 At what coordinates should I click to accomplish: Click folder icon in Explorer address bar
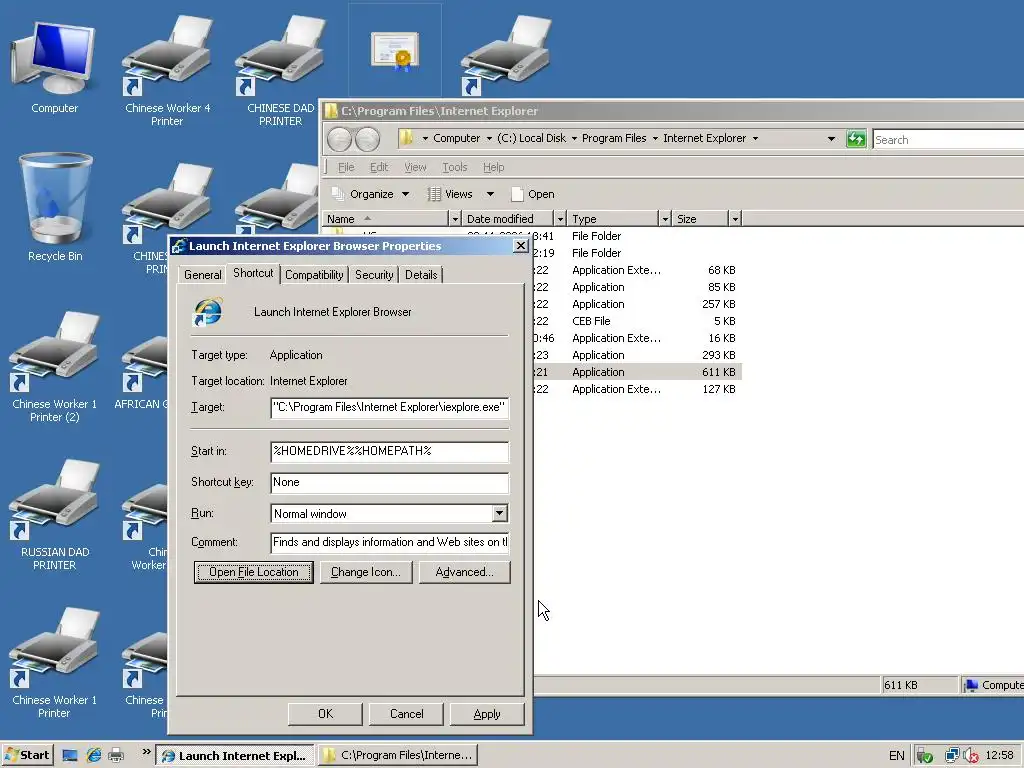[x=406, y=138]
